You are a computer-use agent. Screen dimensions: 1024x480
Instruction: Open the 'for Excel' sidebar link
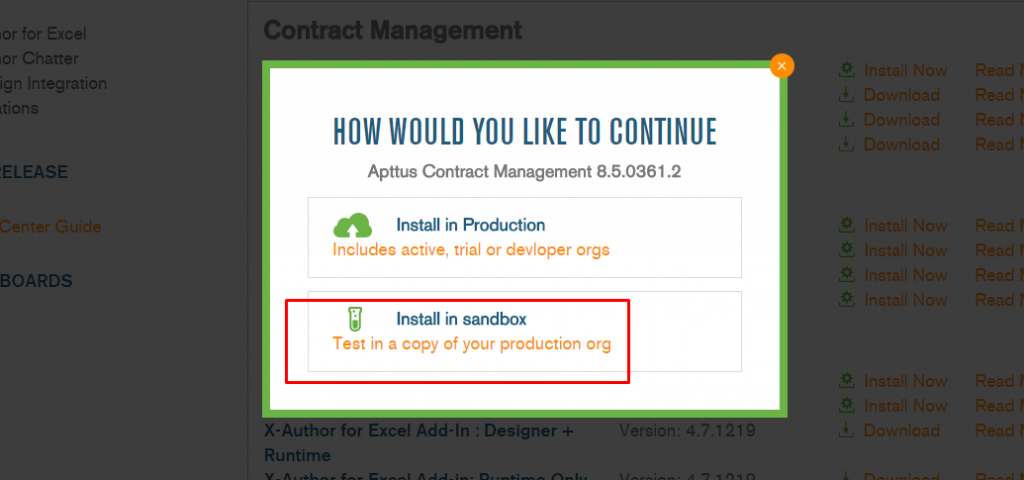click(43, 33)
